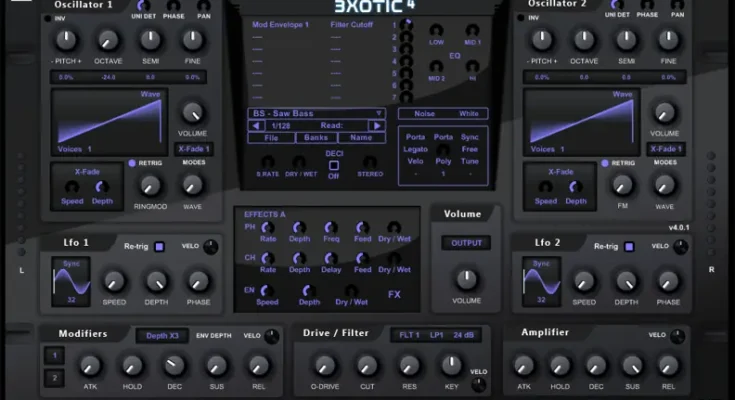Click the OUTPUT button
Image resolution: width=735 pixels, height=400 pixels.
[466, 243]
